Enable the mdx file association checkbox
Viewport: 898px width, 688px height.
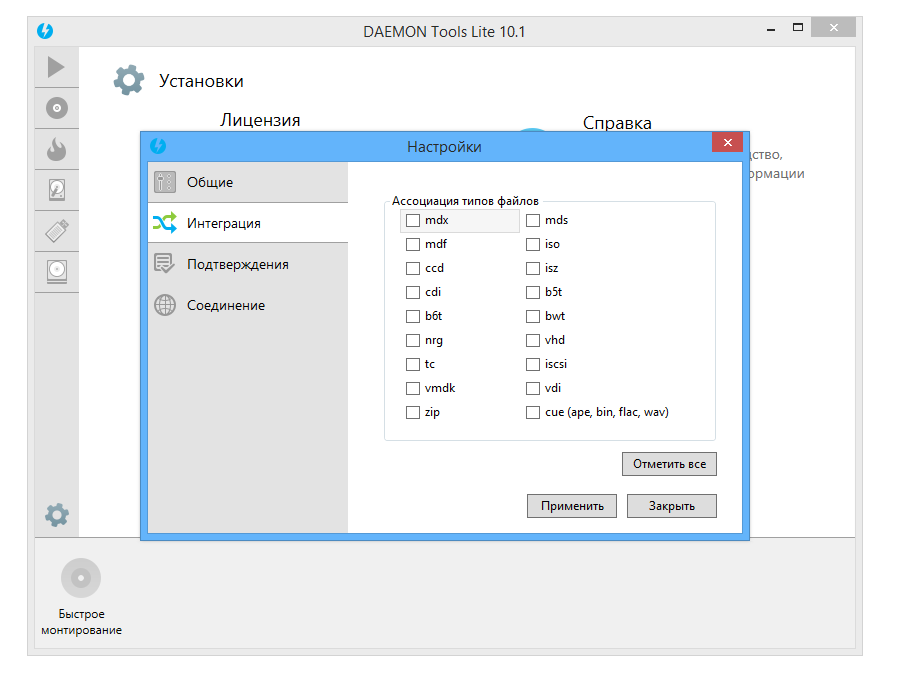click(x=413, y=221)
